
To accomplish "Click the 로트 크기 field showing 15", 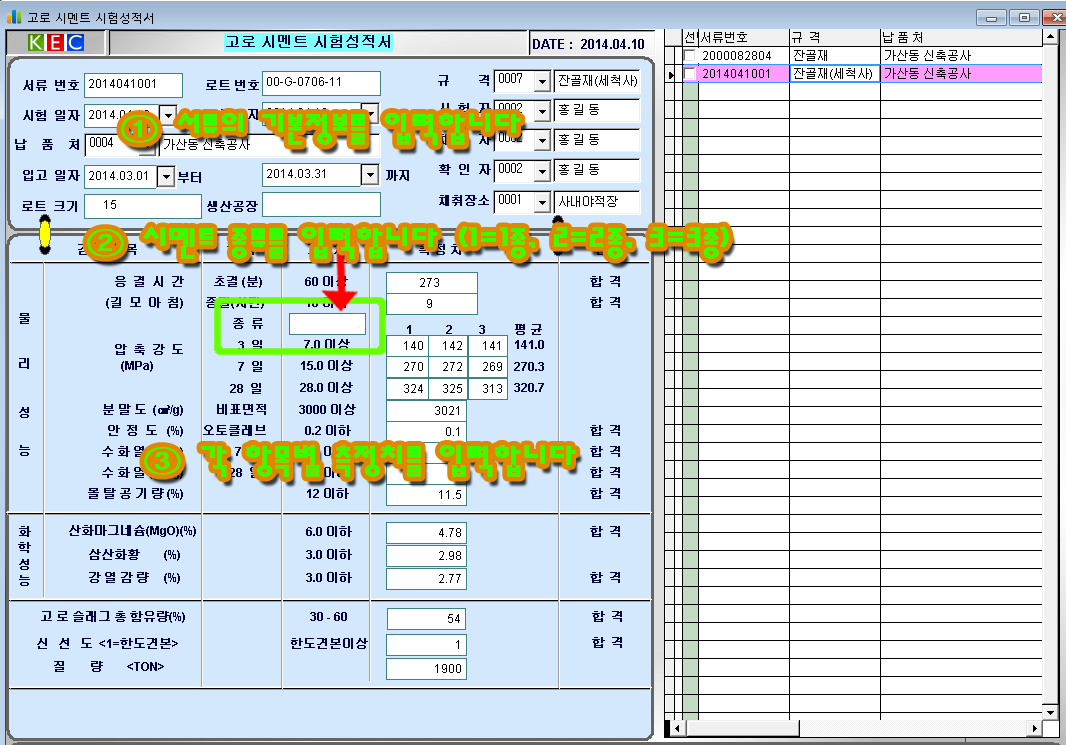I will pyautogui.click(x=143, y=205).
